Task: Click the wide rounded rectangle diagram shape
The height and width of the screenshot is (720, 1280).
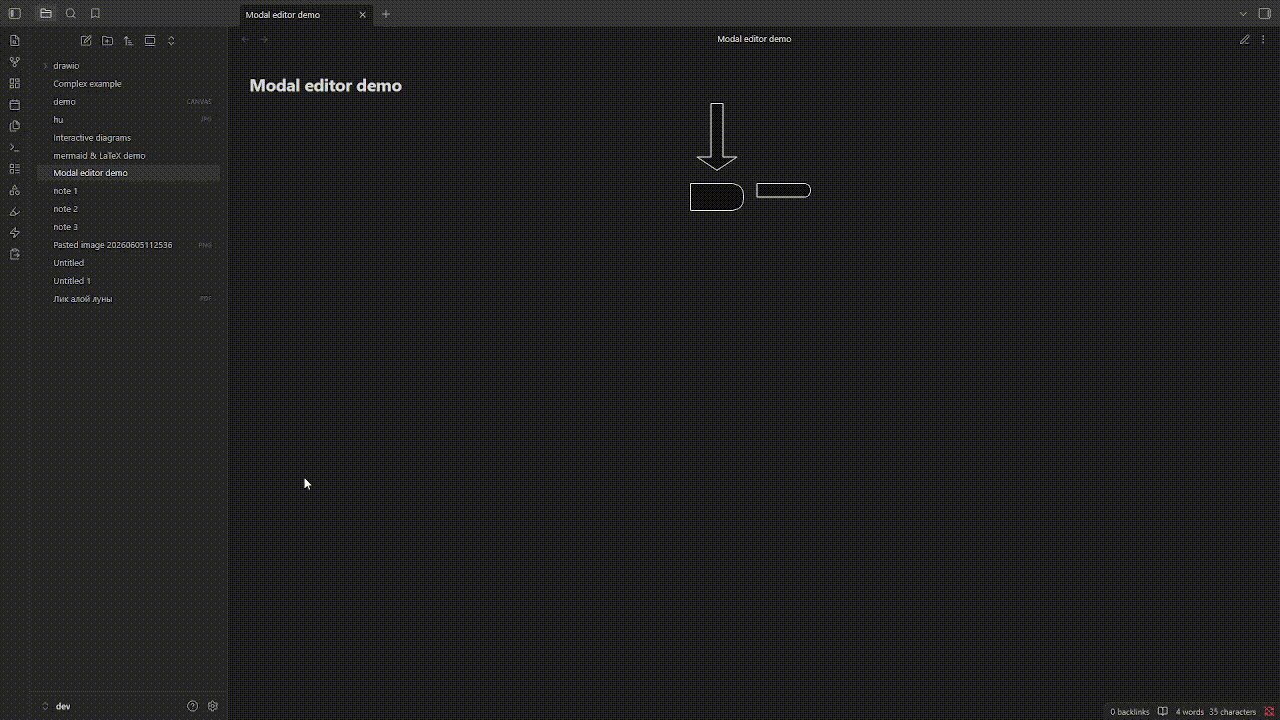Action: tap(783, 190)
